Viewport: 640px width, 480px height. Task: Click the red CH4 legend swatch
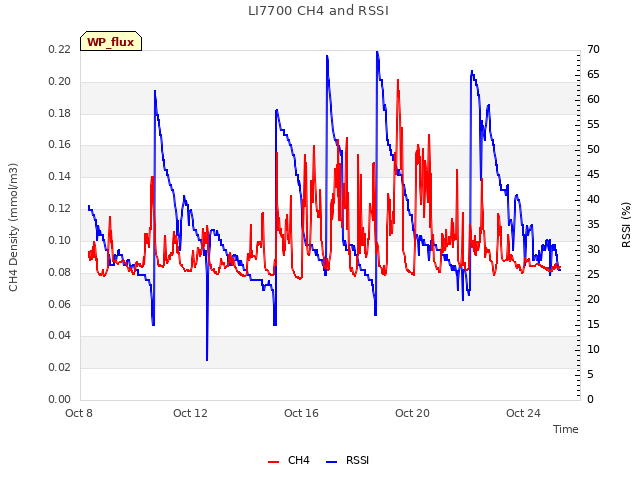pos(273,462)
